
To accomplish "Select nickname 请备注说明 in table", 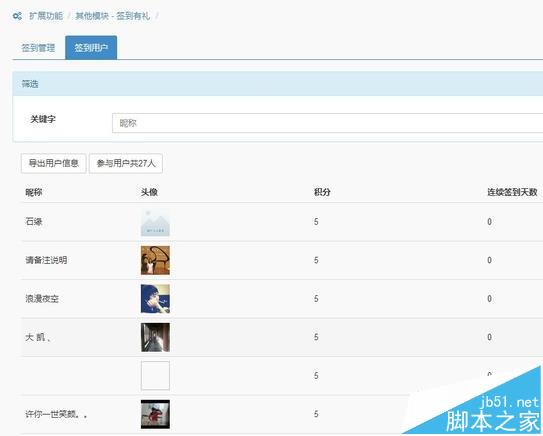I will [x=46, y=260].
